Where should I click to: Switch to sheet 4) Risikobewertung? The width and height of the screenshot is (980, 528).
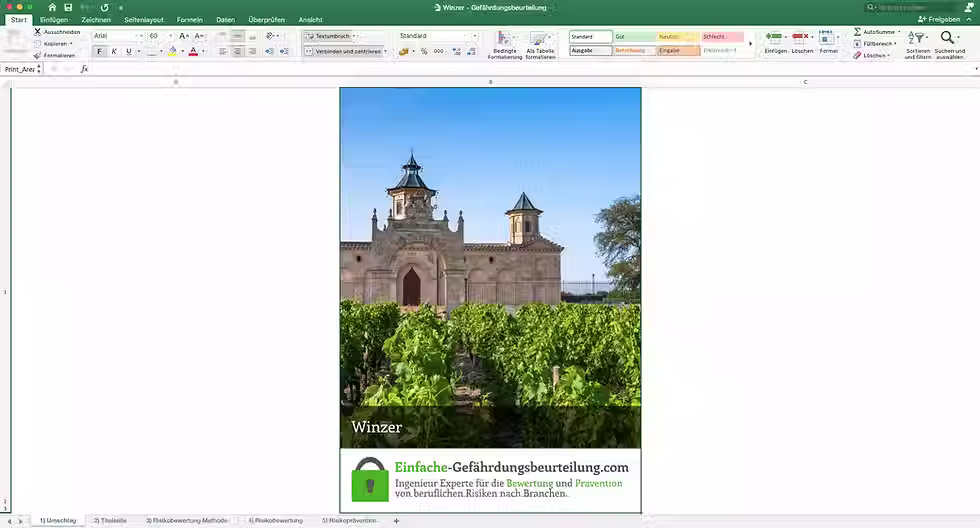[276, 521]
